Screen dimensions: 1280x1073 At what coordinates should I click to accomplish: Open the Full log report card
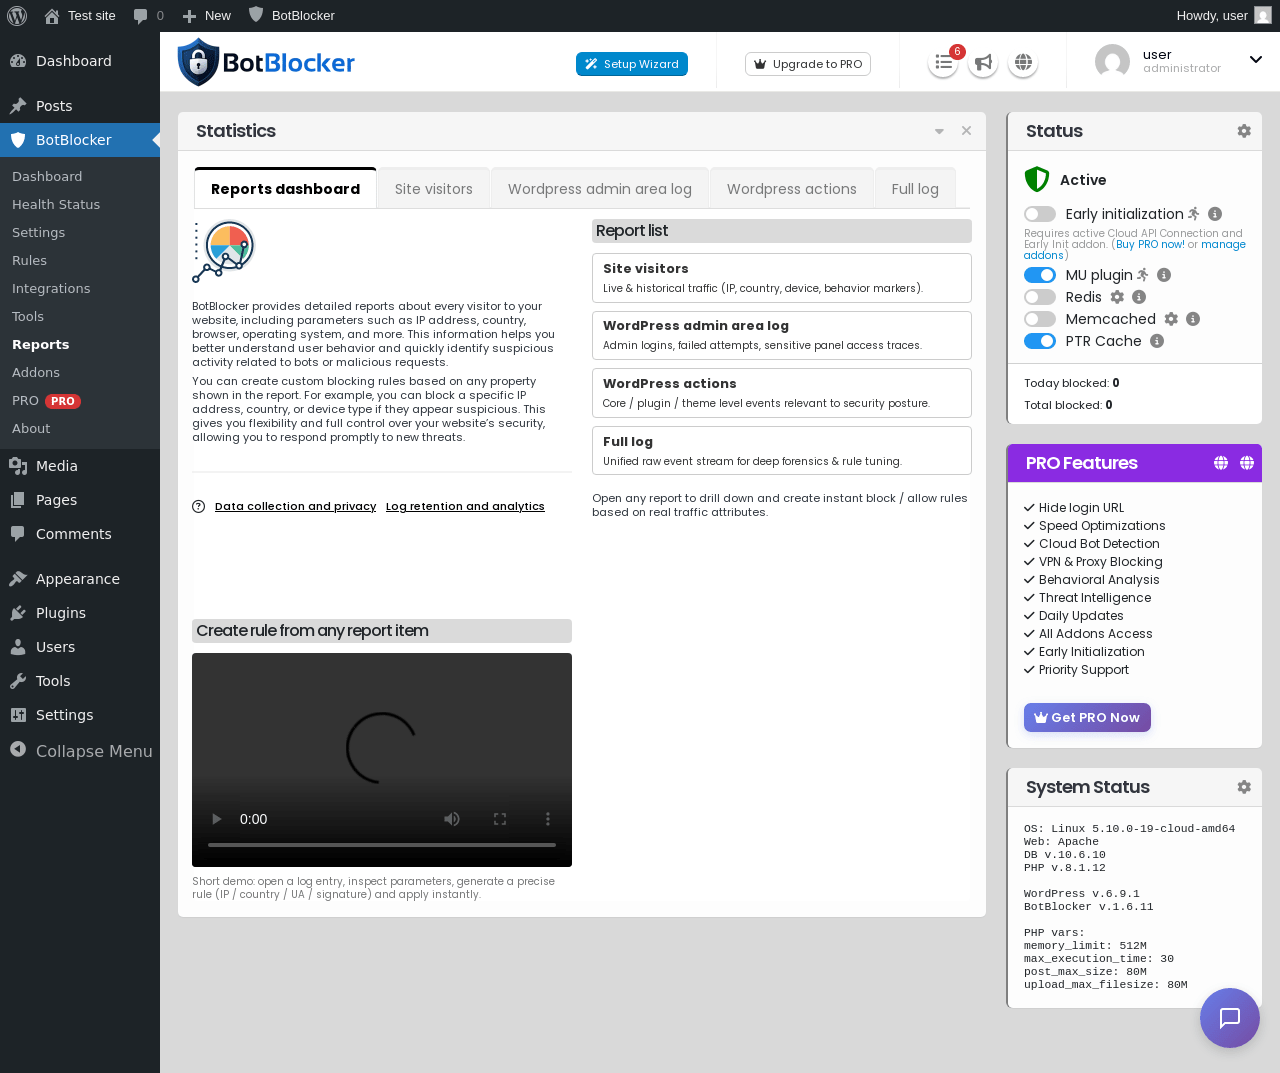point(782,451)
